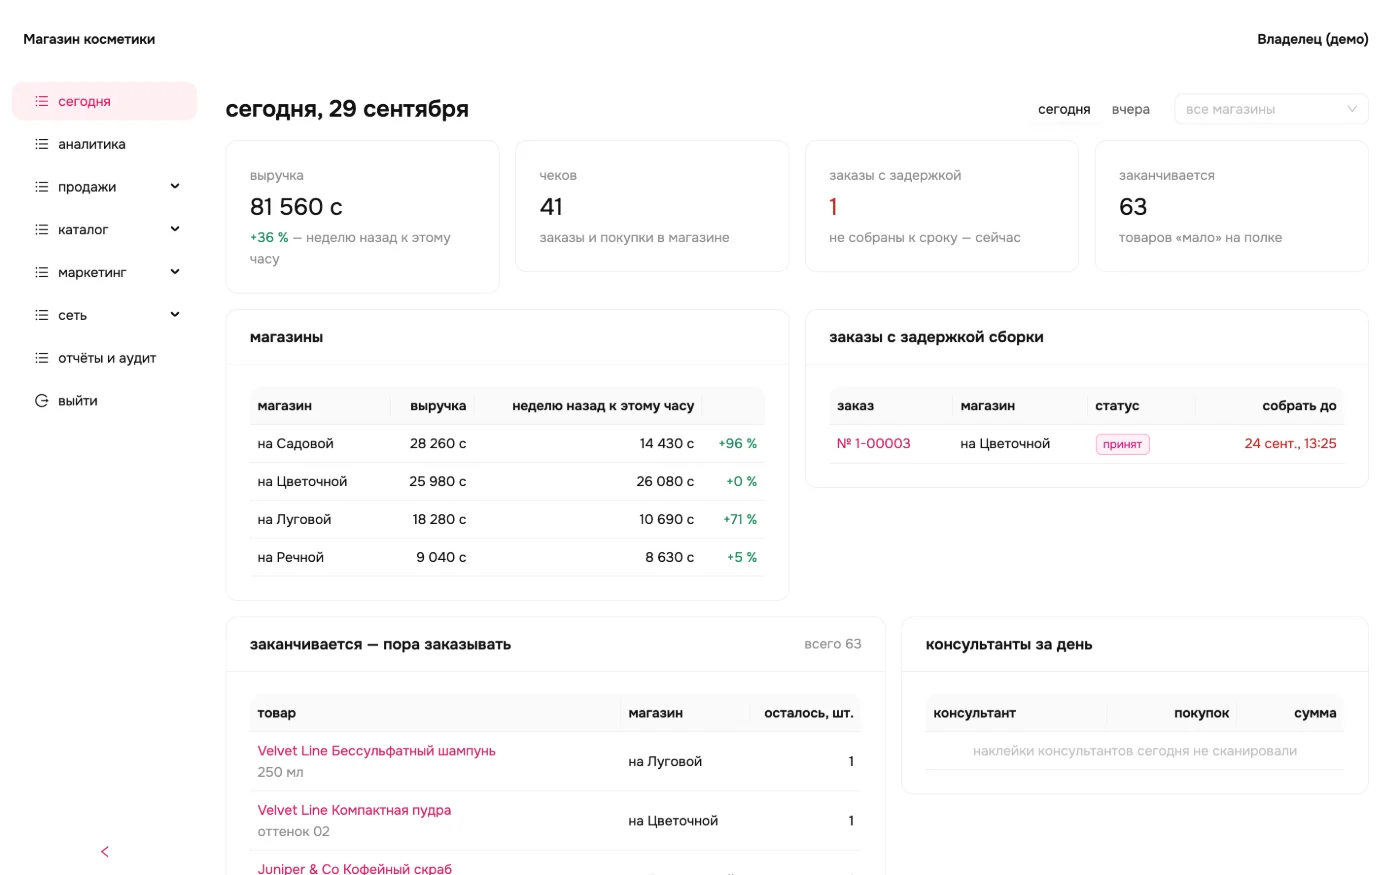Viewport: 1400px width, 875px height.
Task: Expand the «продажи» submenu chevron
Action: 175,186
